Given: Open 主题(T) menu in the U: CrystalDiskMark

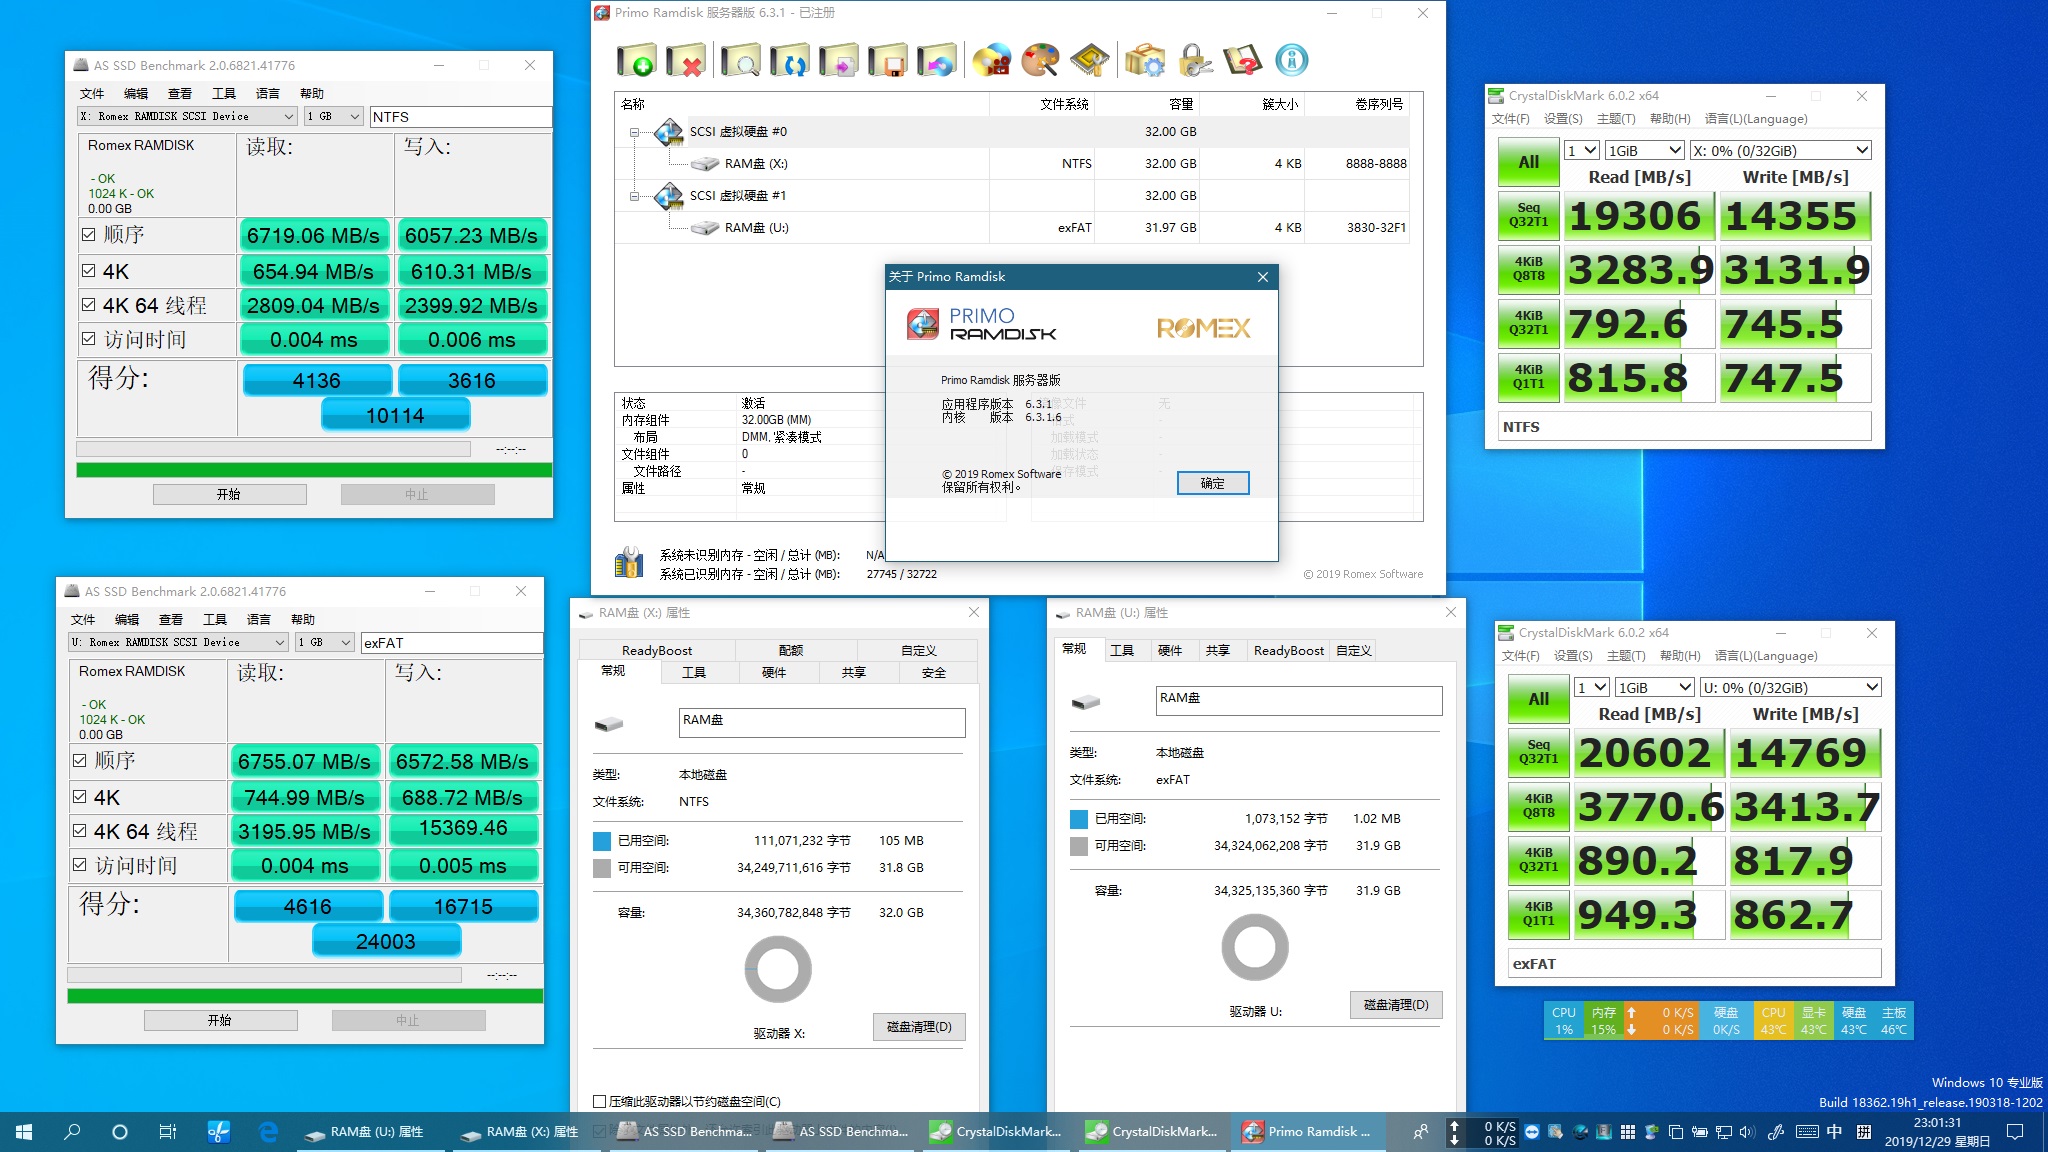Looking at the screenshot, I should point(1626,656).
